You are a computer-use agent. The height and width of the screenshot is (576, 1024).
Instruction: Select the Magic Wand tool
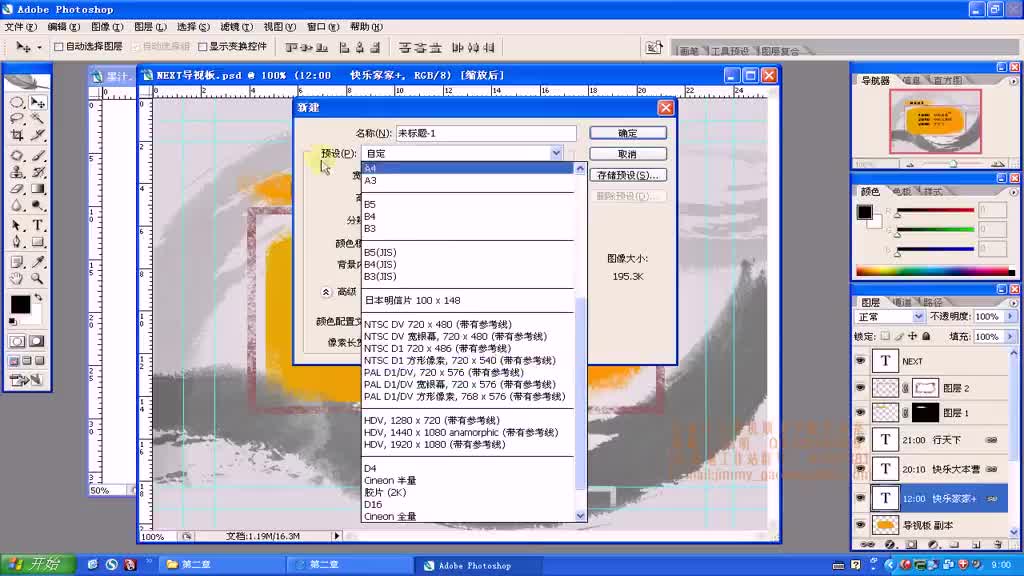tap(38, 119)
